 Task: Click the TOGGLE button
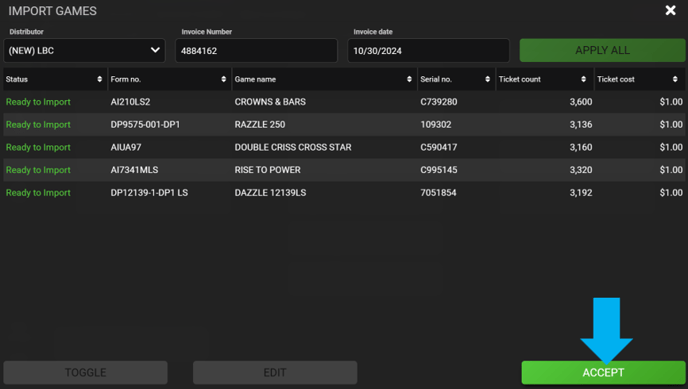86,373
